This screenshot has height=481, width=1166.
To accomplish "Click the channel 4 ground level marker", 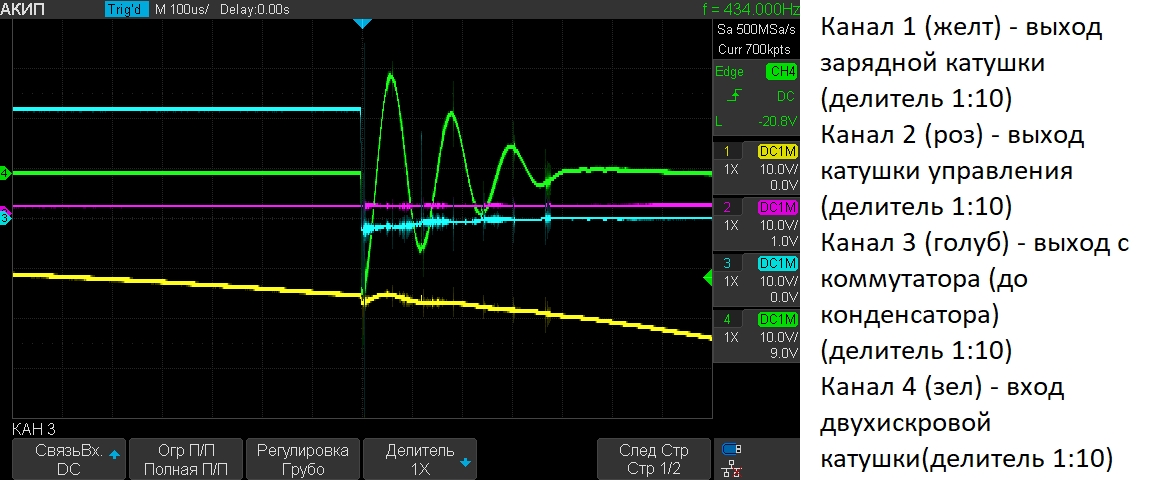I will [5, 174].
